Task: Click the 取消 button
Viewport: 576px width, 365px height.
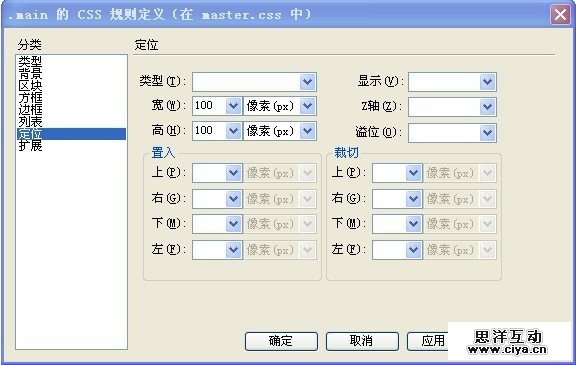Action: click(x=362, y=341)
